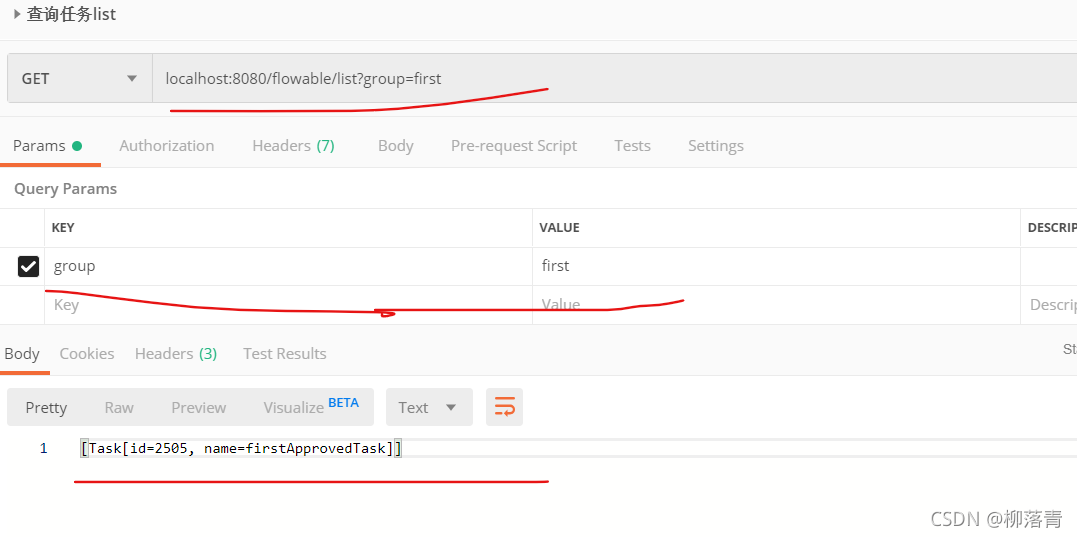The width and height of the screenshot is (1077, 537).
Task: Click the 'first' value cell
Action: tap(776, 266)
